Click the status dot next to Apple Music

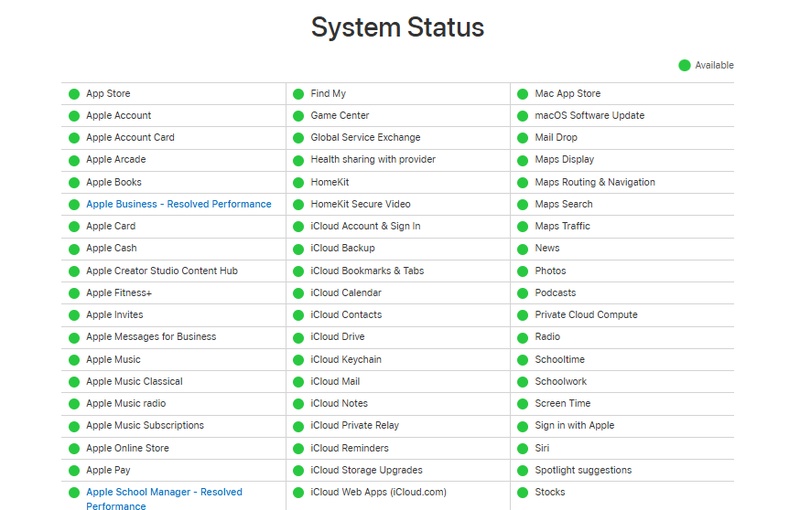(x=74, y=360)
